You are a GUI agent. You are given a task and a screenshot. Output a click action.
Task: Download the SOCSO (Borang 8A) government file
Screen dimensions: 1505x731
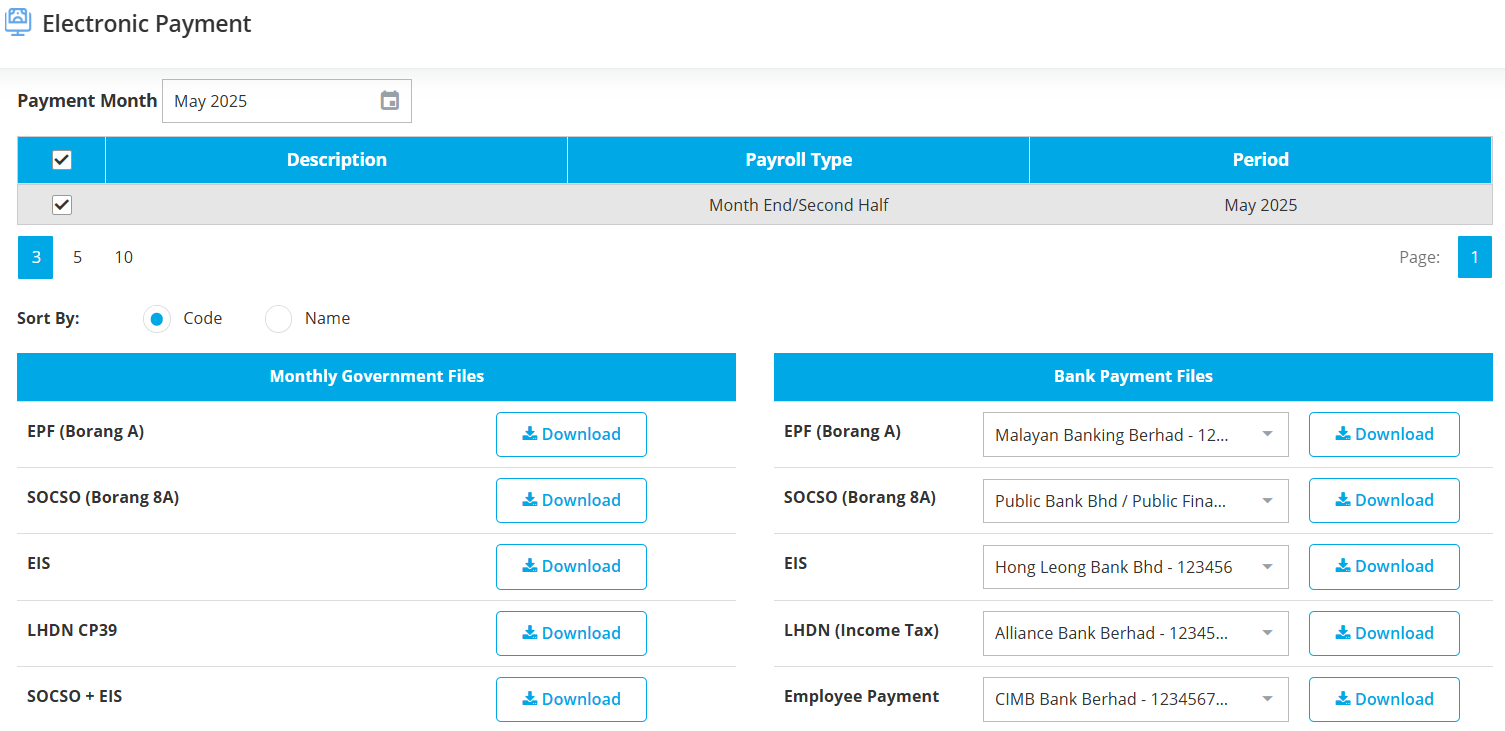(x=571, y=500)
